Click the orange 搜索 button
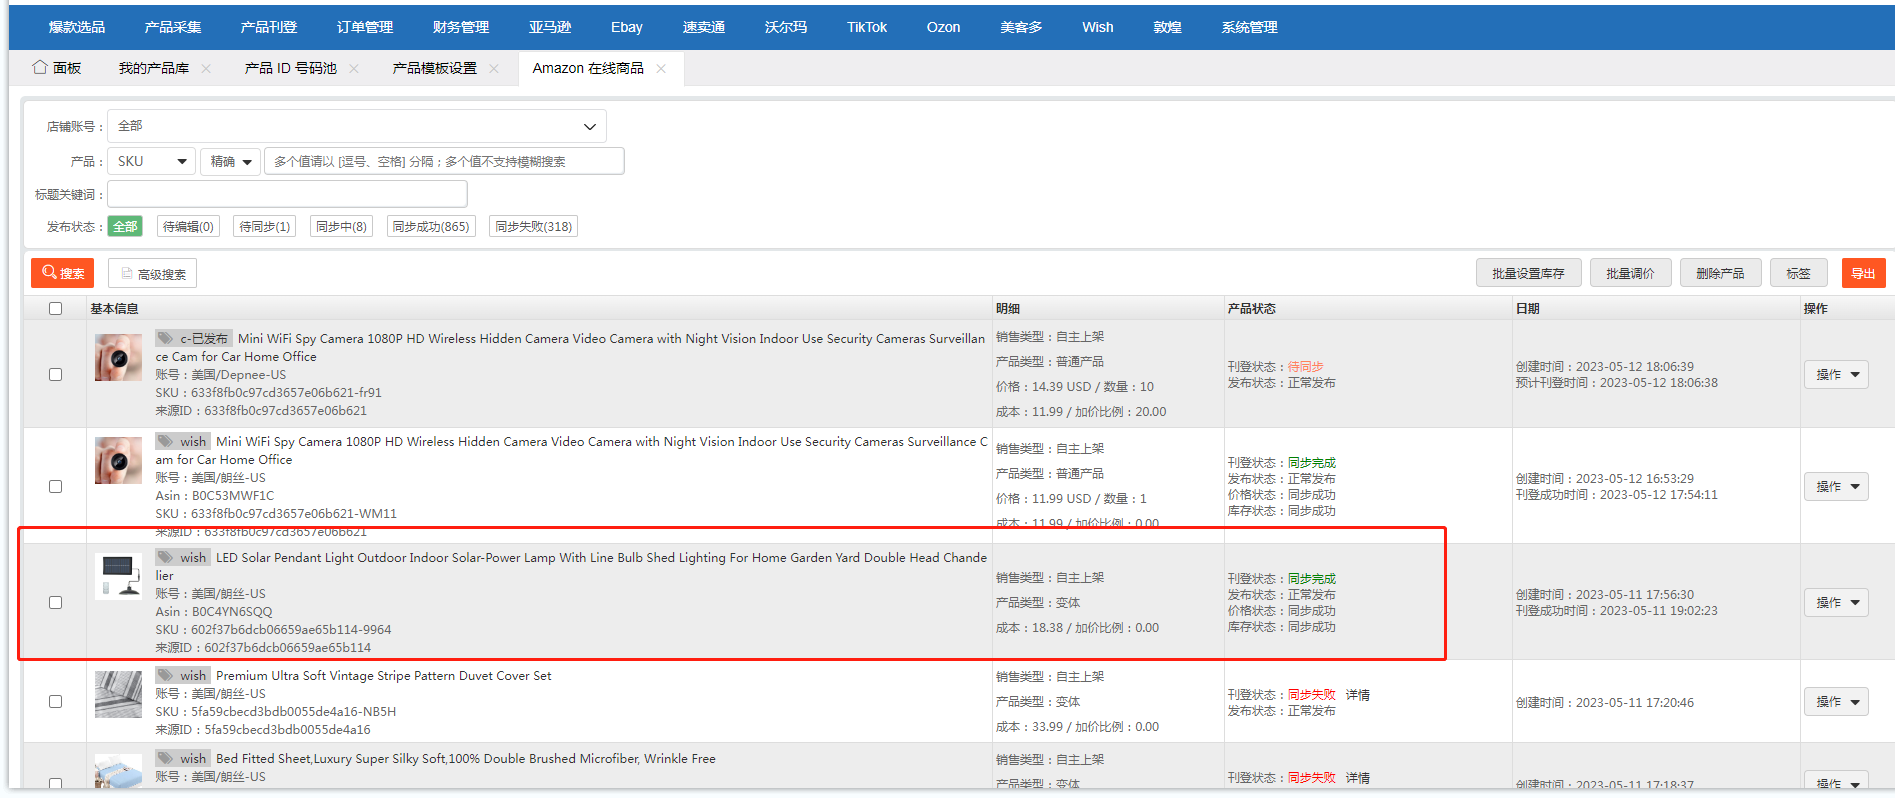The image size is (1895, 798). click(x=63, y=273)
